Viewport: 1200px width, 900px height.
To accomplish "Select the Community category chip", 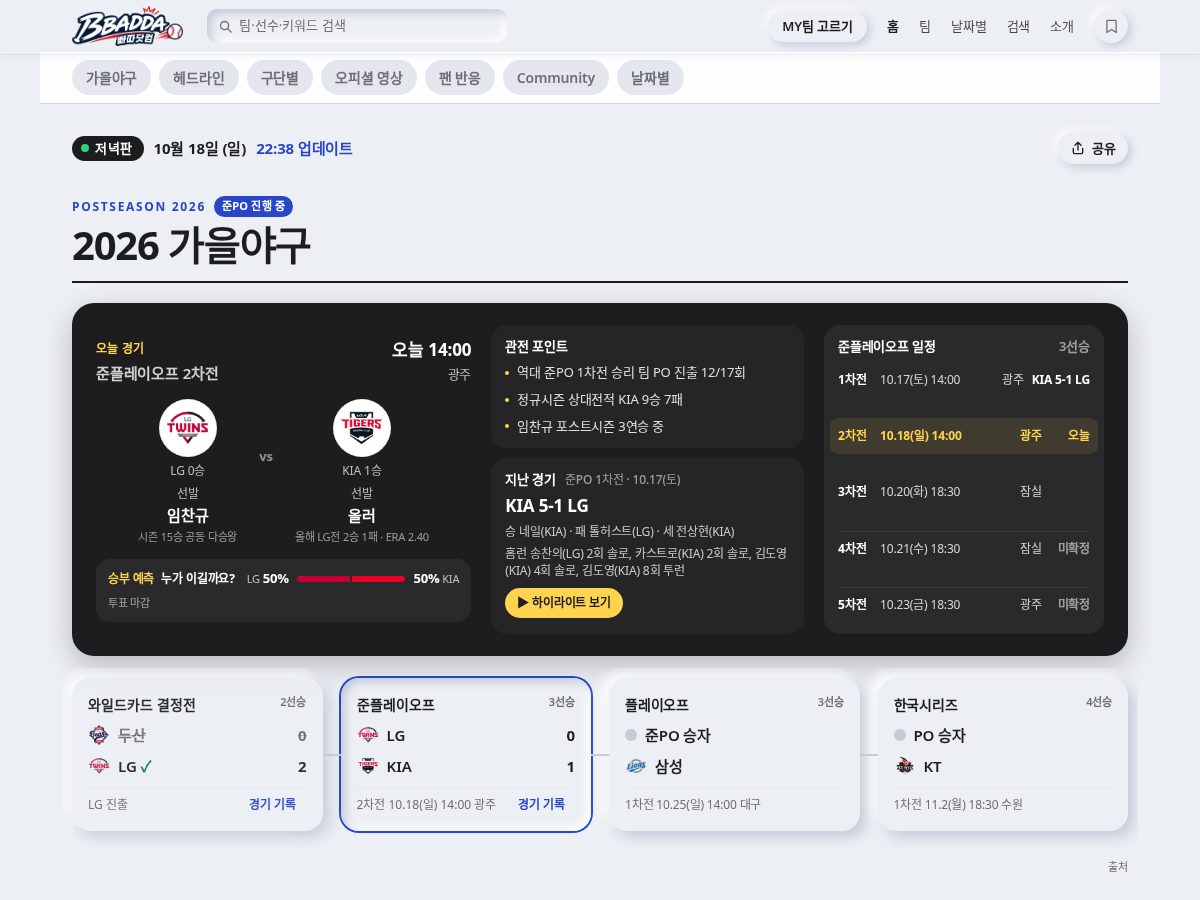I will click(556, 78).
